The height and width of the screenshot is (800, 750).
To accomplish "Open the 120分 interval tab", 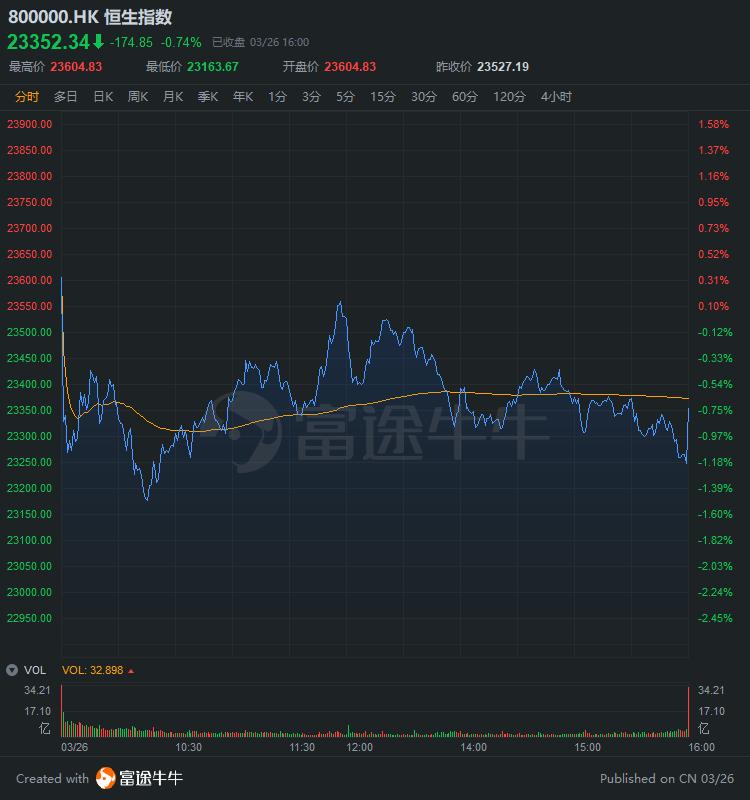I will coord(509,96).
